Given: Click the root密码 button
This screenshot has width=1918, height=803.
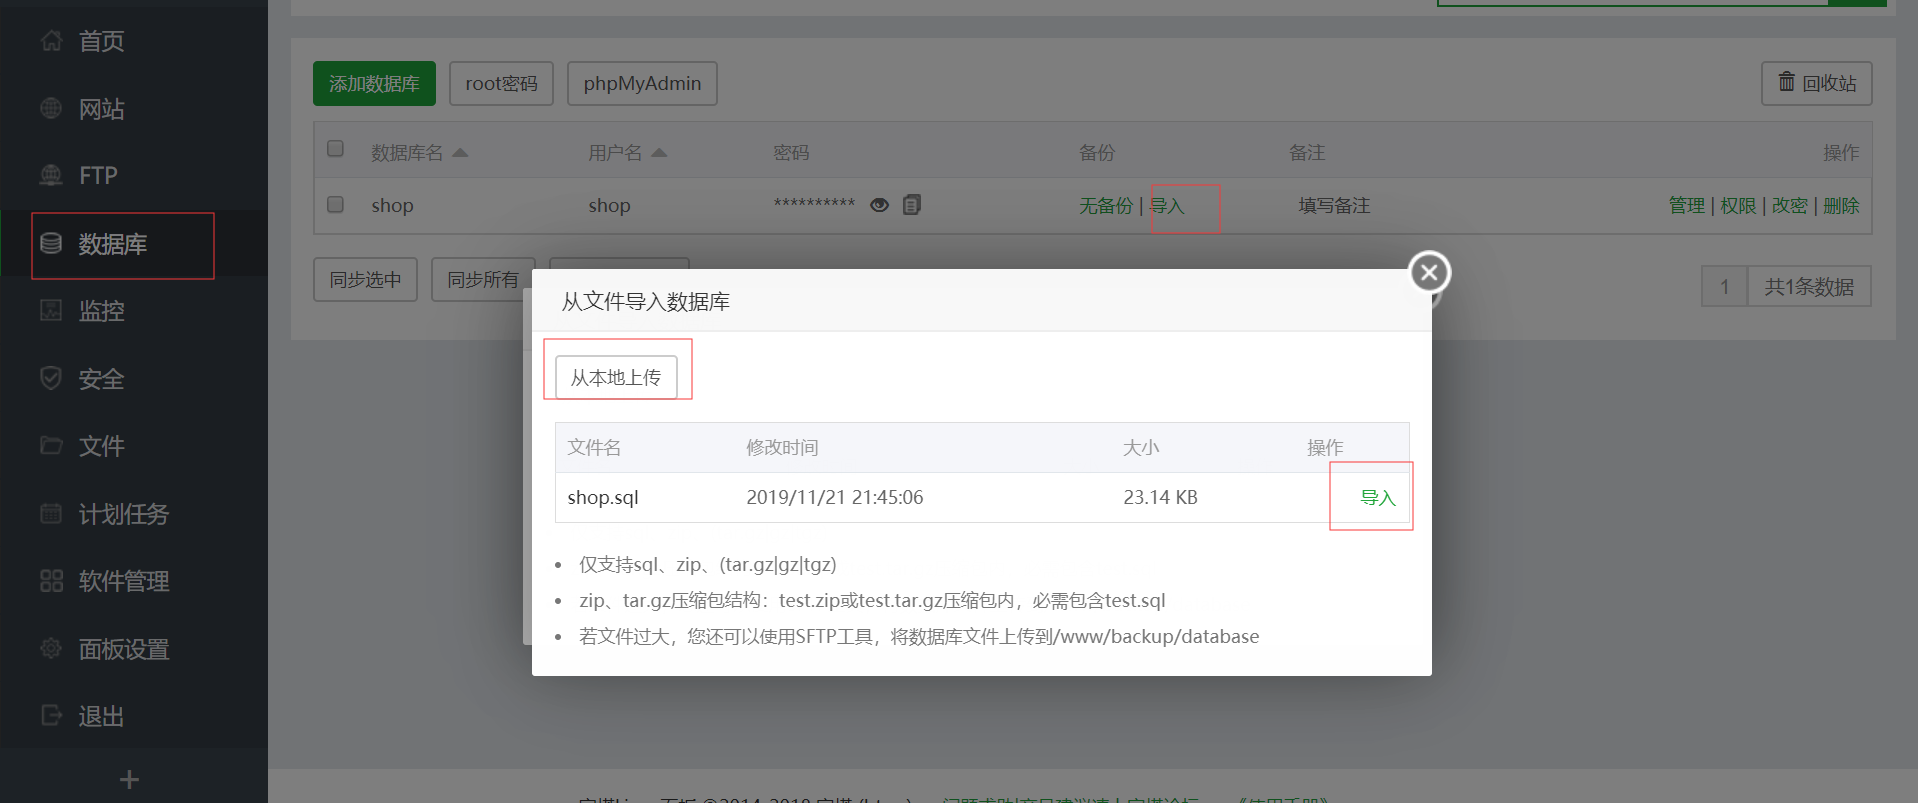Looking at the screenshot, I should coord(501,83).
